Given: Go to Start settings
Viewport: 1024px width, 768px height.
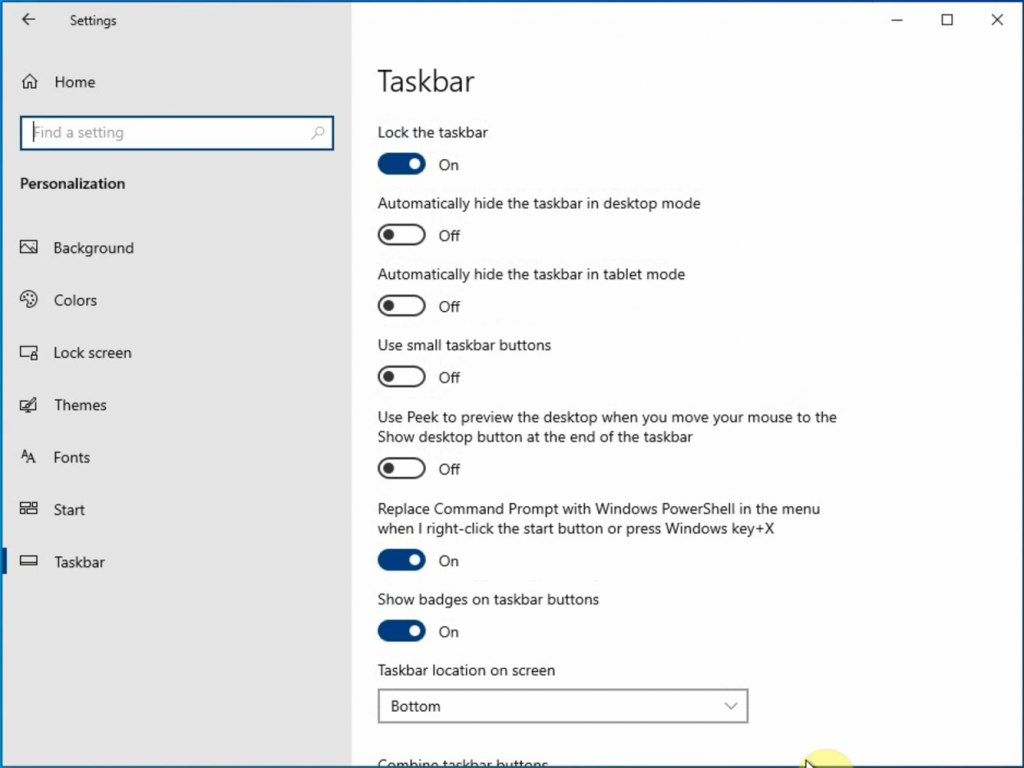Looking at the screenshot, I should click(x=69, y=509).
